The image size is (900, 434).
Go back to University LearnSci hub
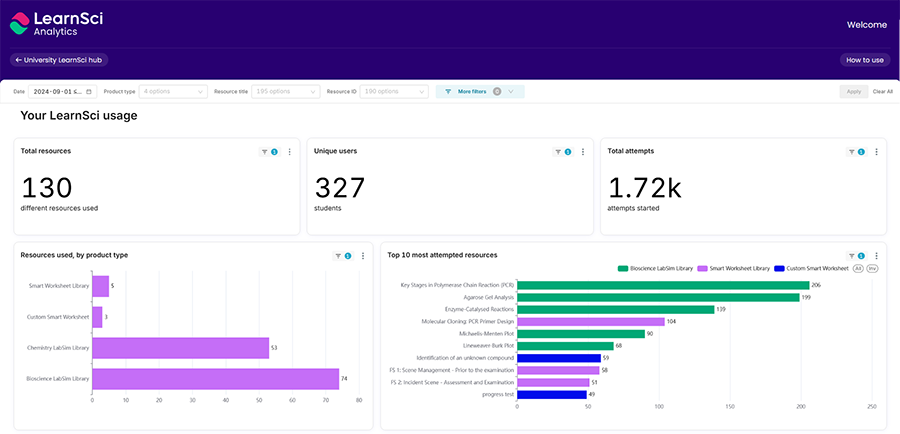coord(59,60)
